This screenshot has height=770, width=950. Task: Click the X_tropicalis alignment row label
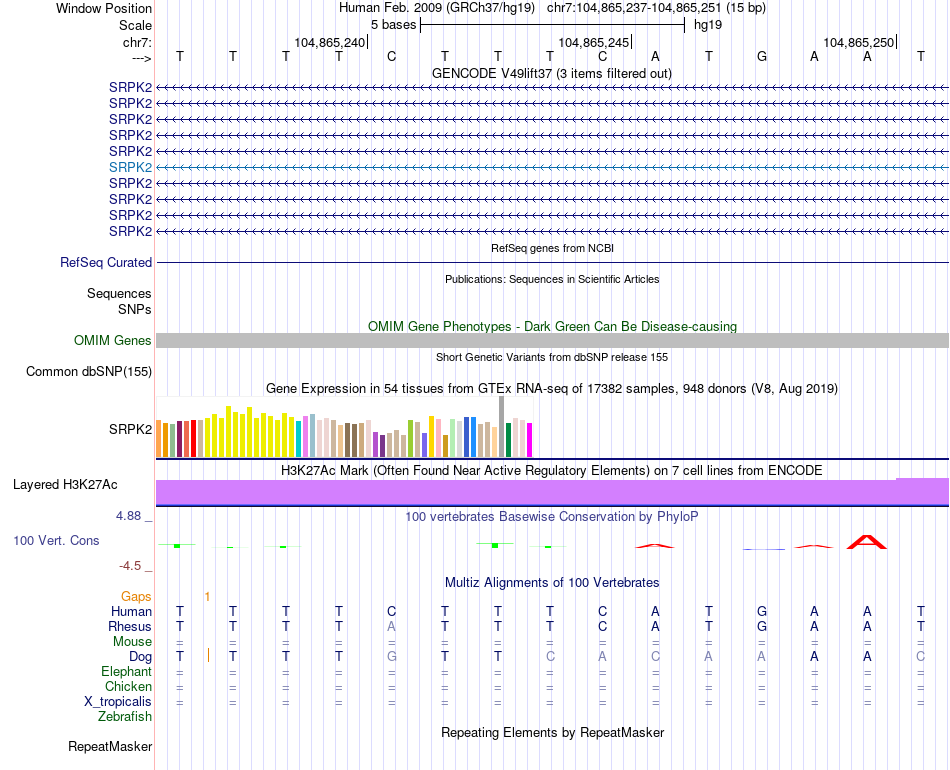118,702
